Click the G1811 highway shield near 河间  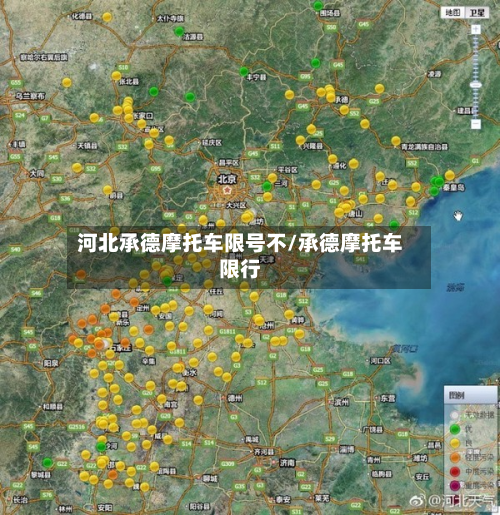click(x=227, y=332)
